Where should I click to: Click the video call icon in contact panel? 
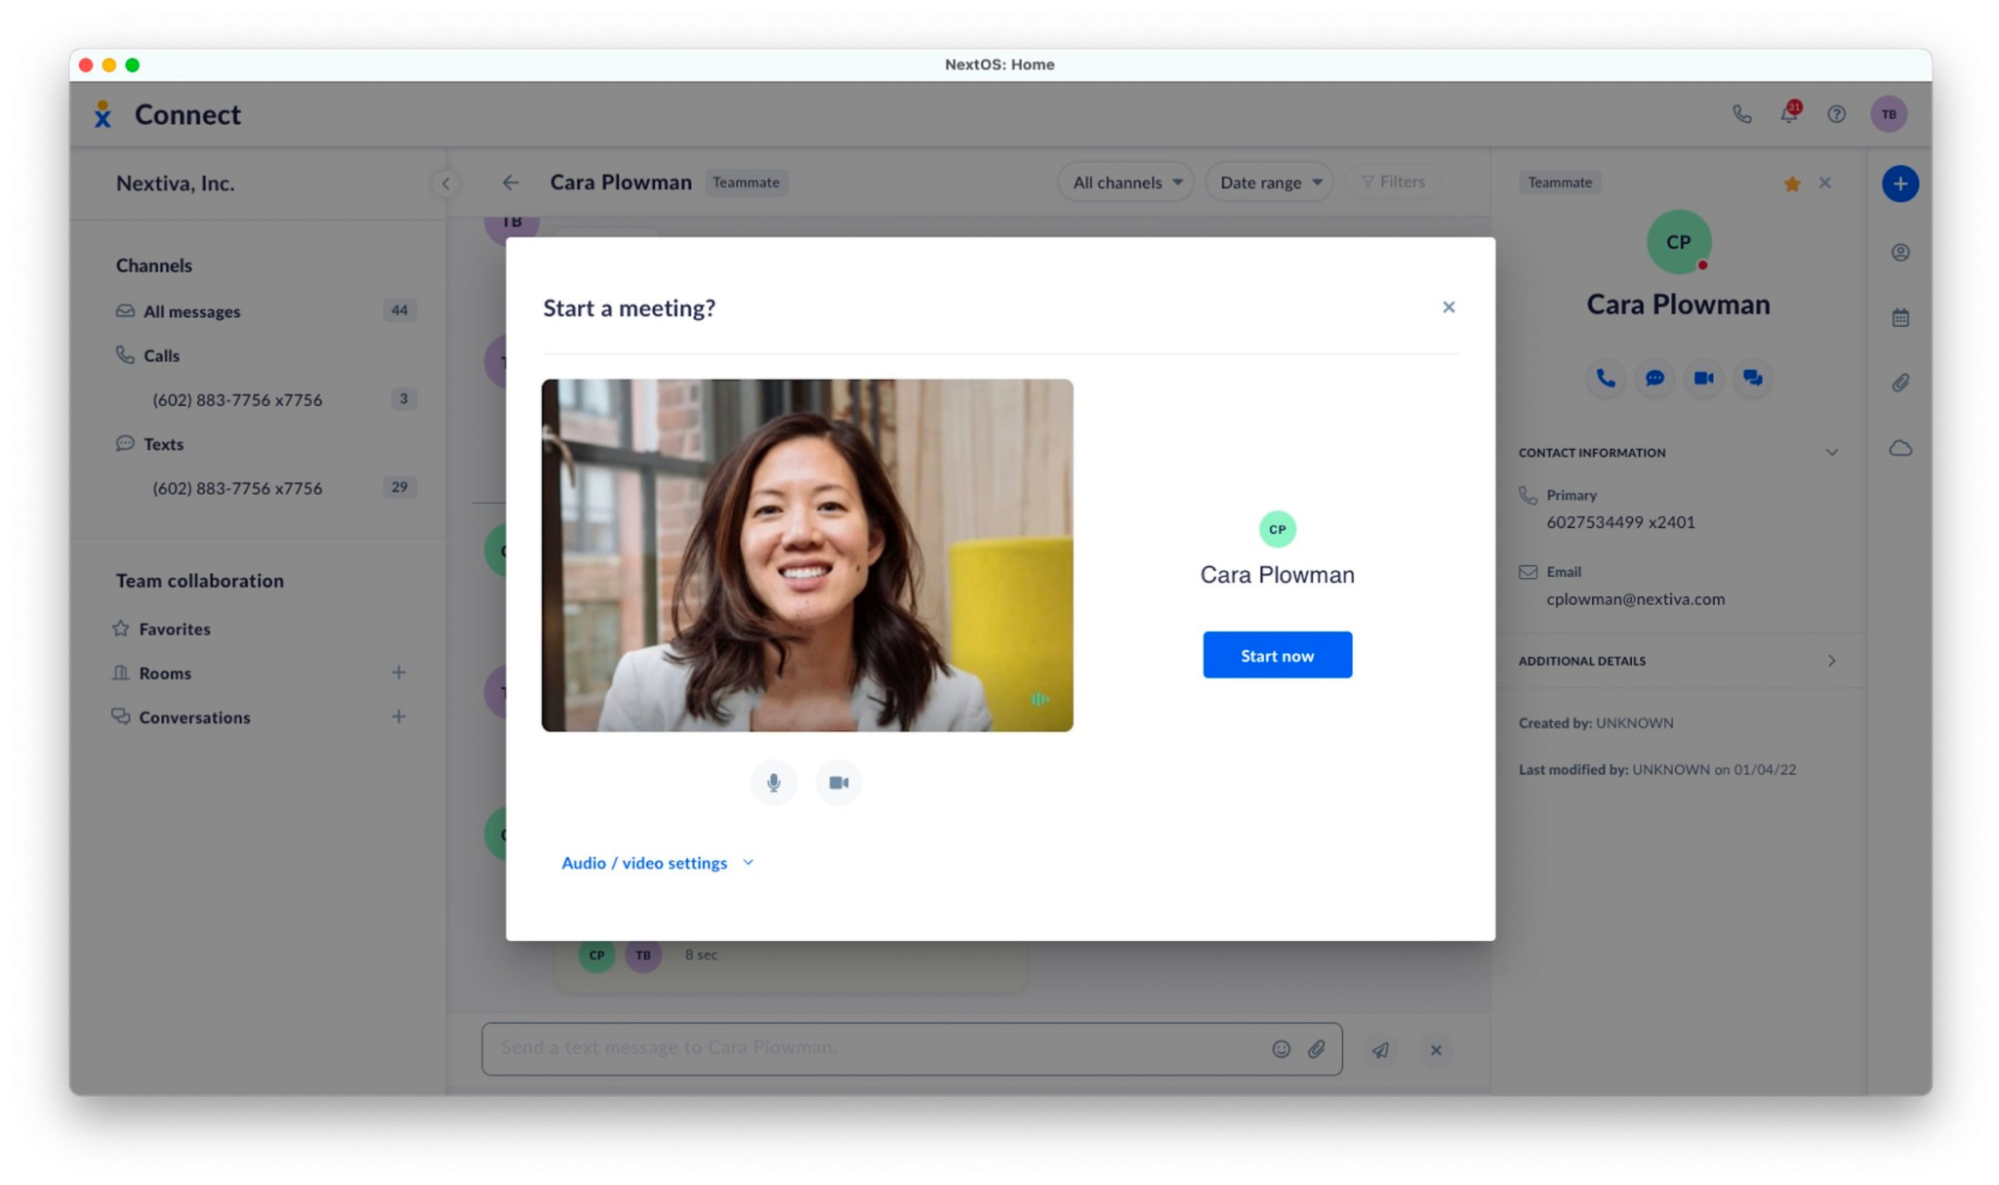point(1703,378)
